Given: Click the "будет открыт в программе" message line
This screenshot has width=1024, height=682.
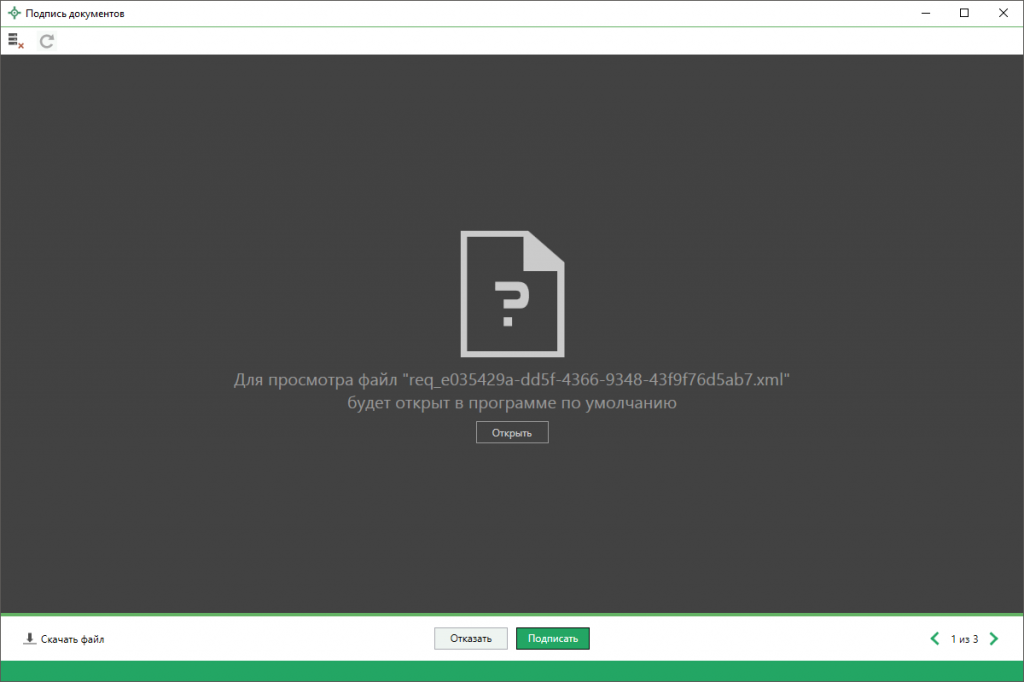Looking at the screenshot, I should point(512,404).
